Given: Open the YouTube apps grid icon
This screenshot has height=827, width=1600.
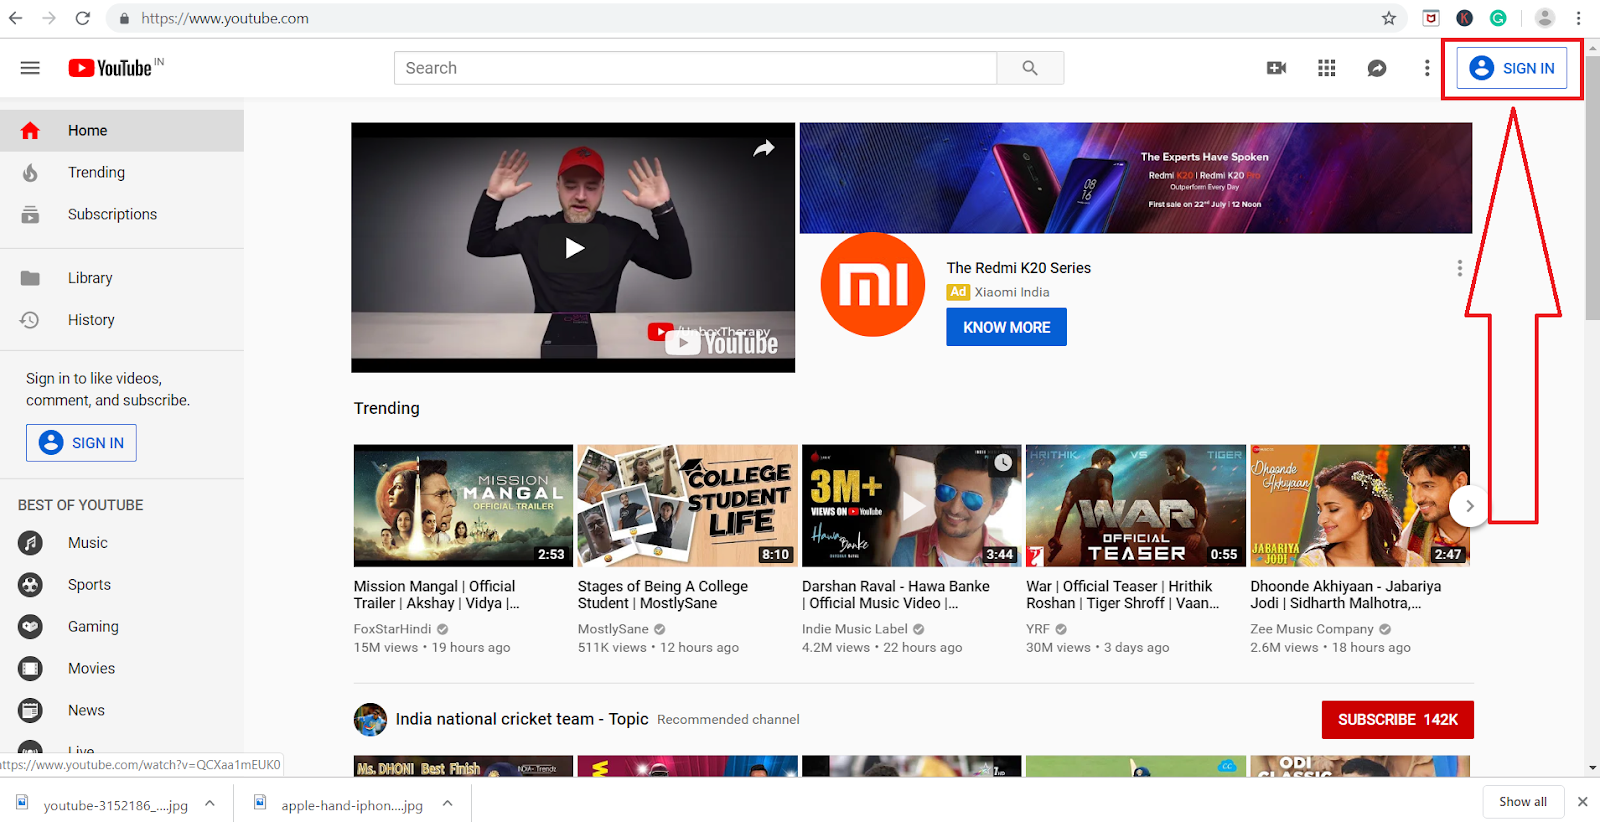Looking at the screenshot, I should (1327, 68).
